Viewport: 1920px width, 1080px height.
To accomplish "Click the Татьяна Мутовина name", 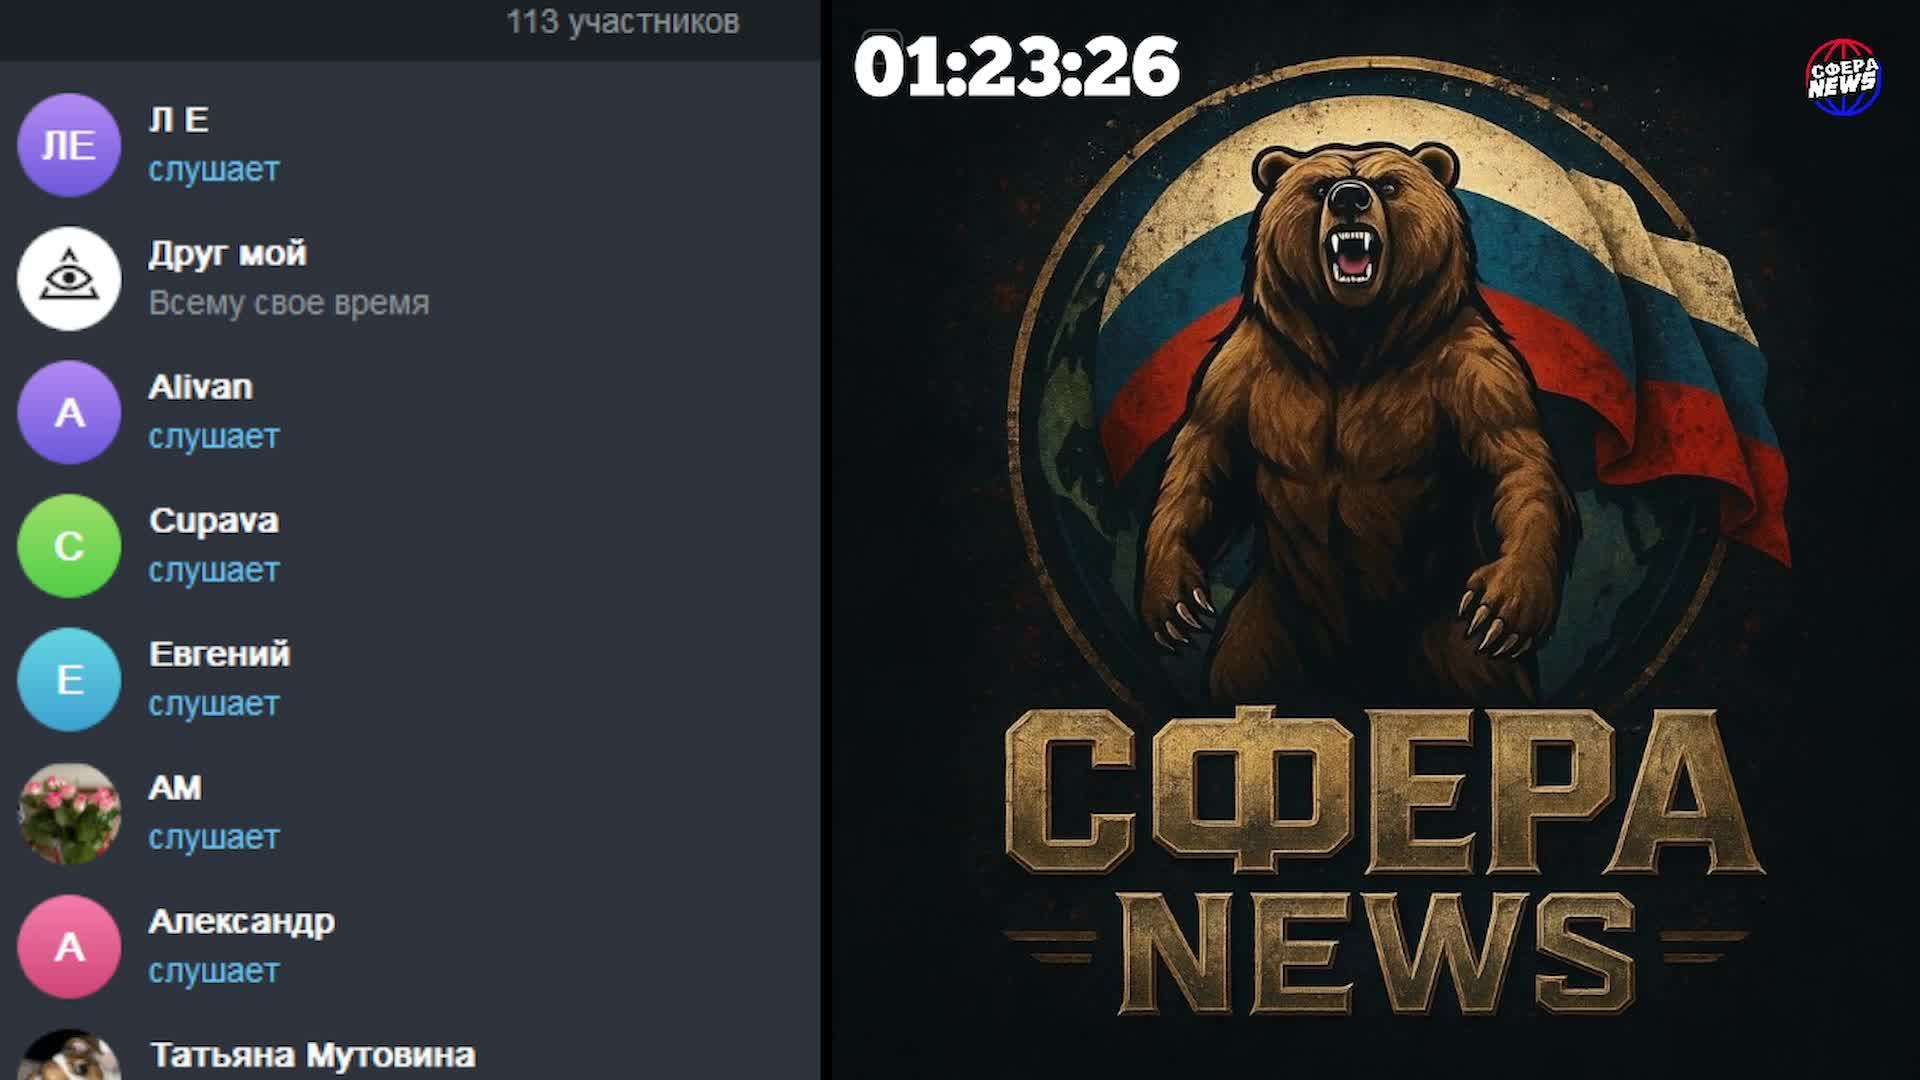I will 312,1055.
